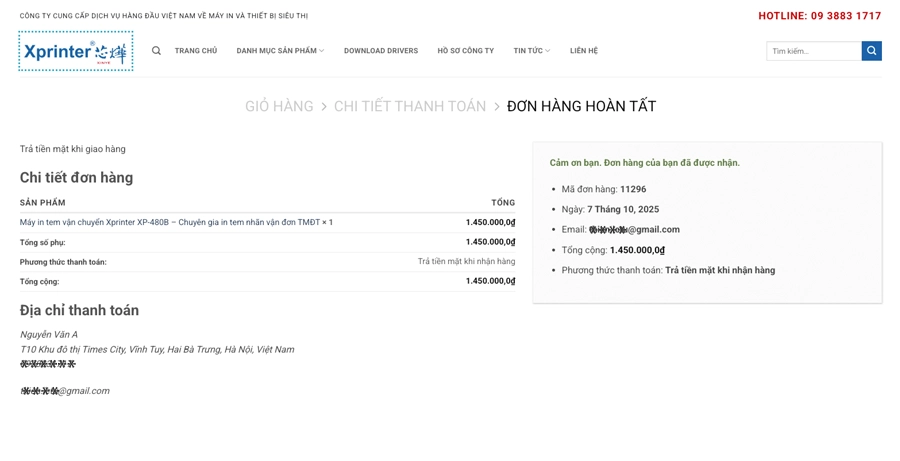
Task: Go to TRANG CHỦ page
Action: (195, 51)
